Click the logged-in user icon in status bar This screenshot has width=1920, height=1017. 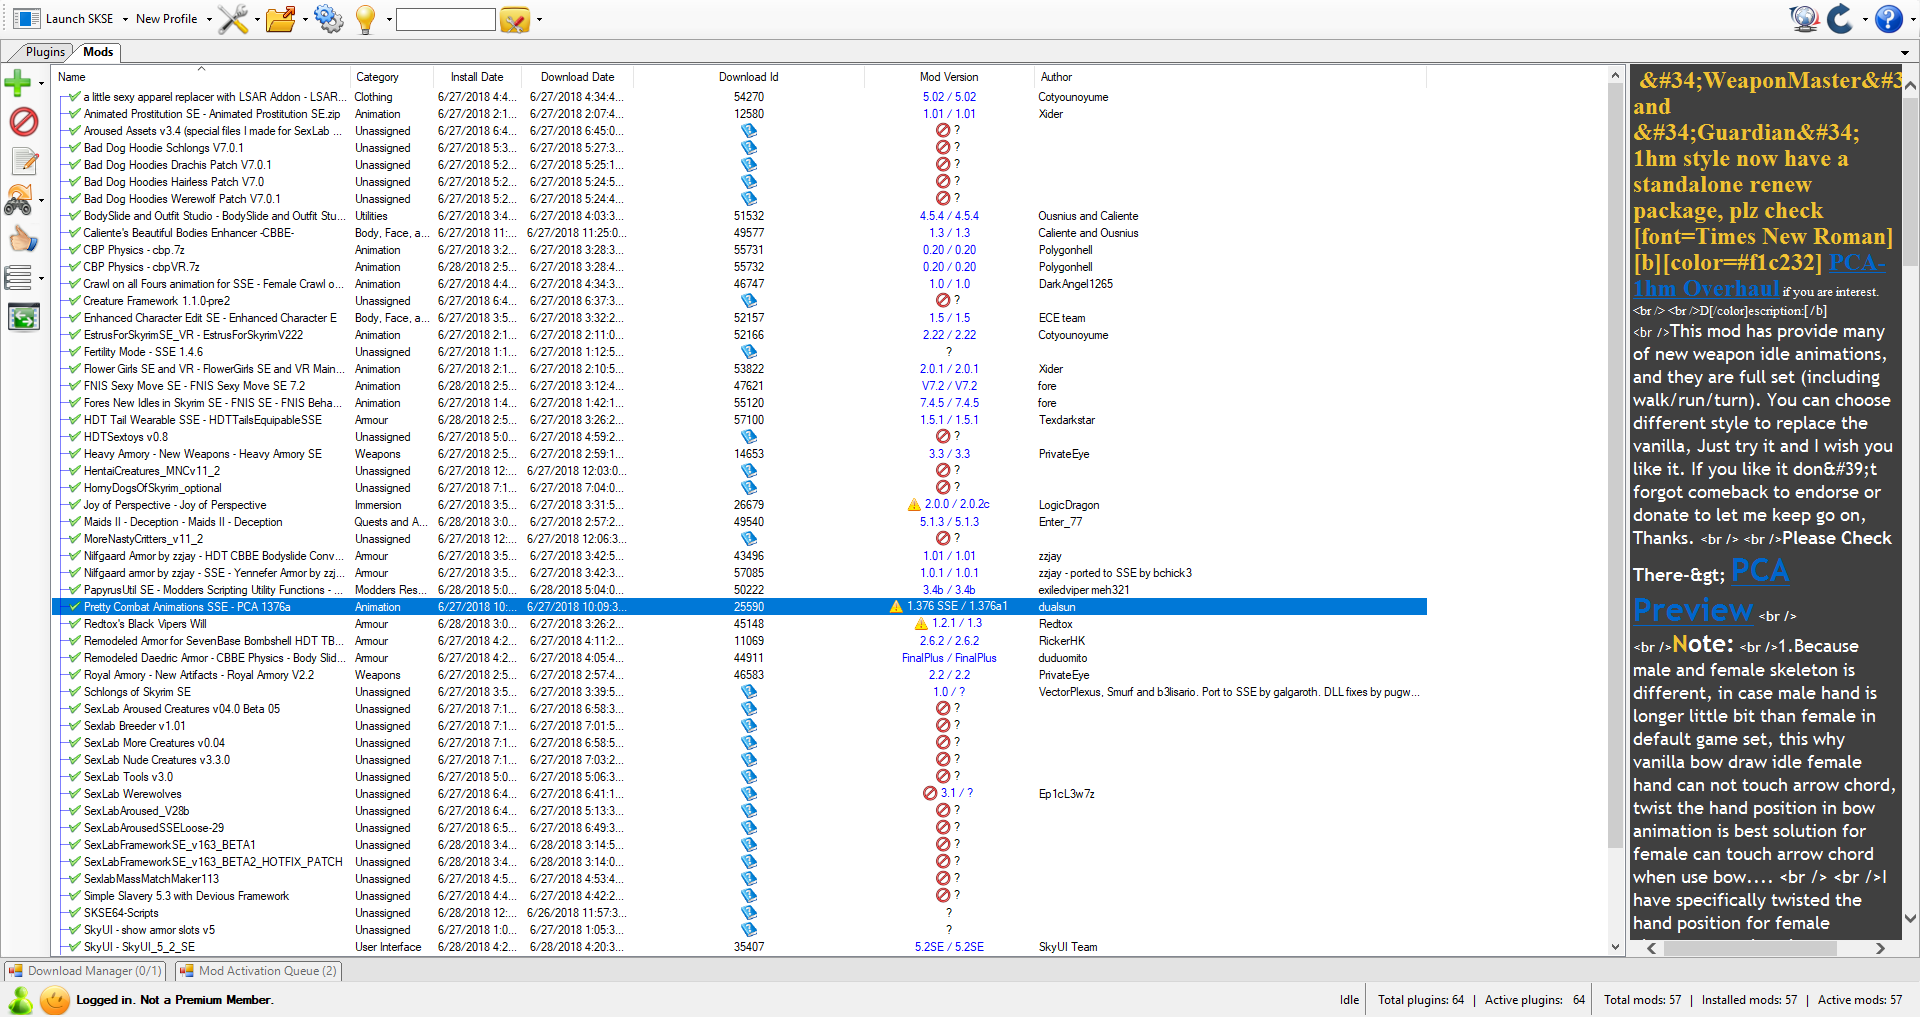click(x=20, y=999)
